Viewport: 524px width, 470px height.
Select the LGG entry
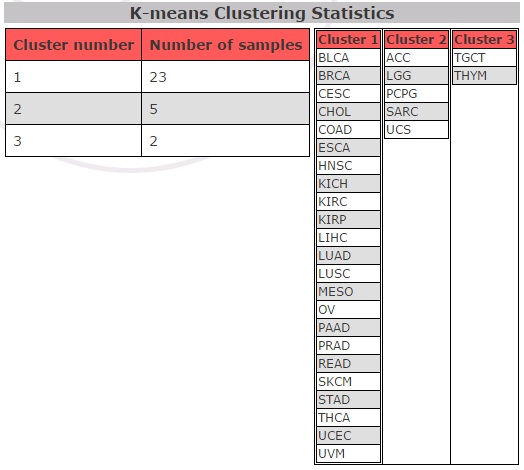pyautogui.click(x=416, y=76)
